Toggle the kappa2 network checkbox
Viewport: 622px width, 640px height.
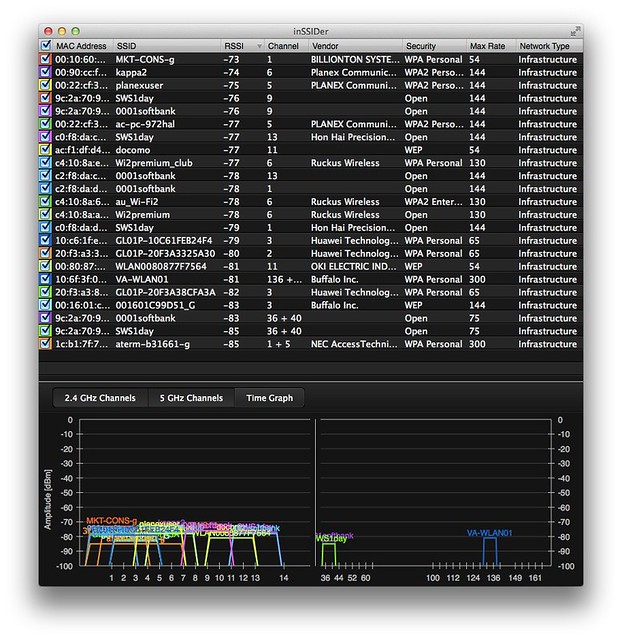(45, 72)
